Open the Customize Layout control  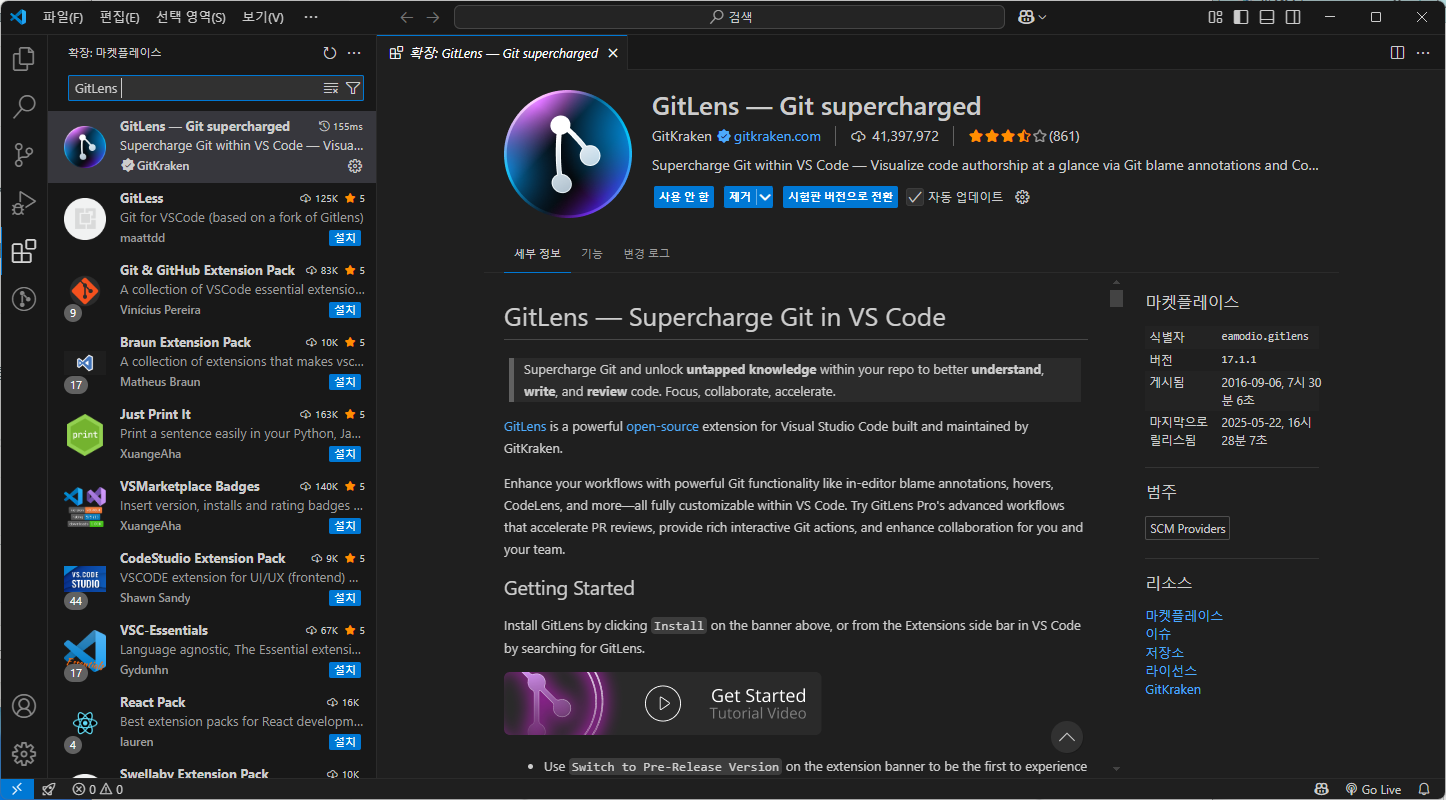(1215, 17)
